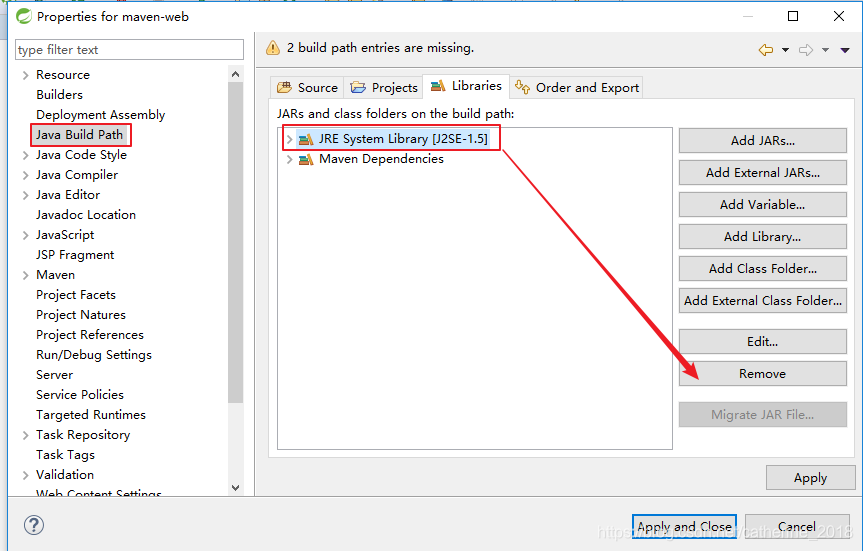
Task: Click the Edit... button
Action: click(x=762, y=342)
